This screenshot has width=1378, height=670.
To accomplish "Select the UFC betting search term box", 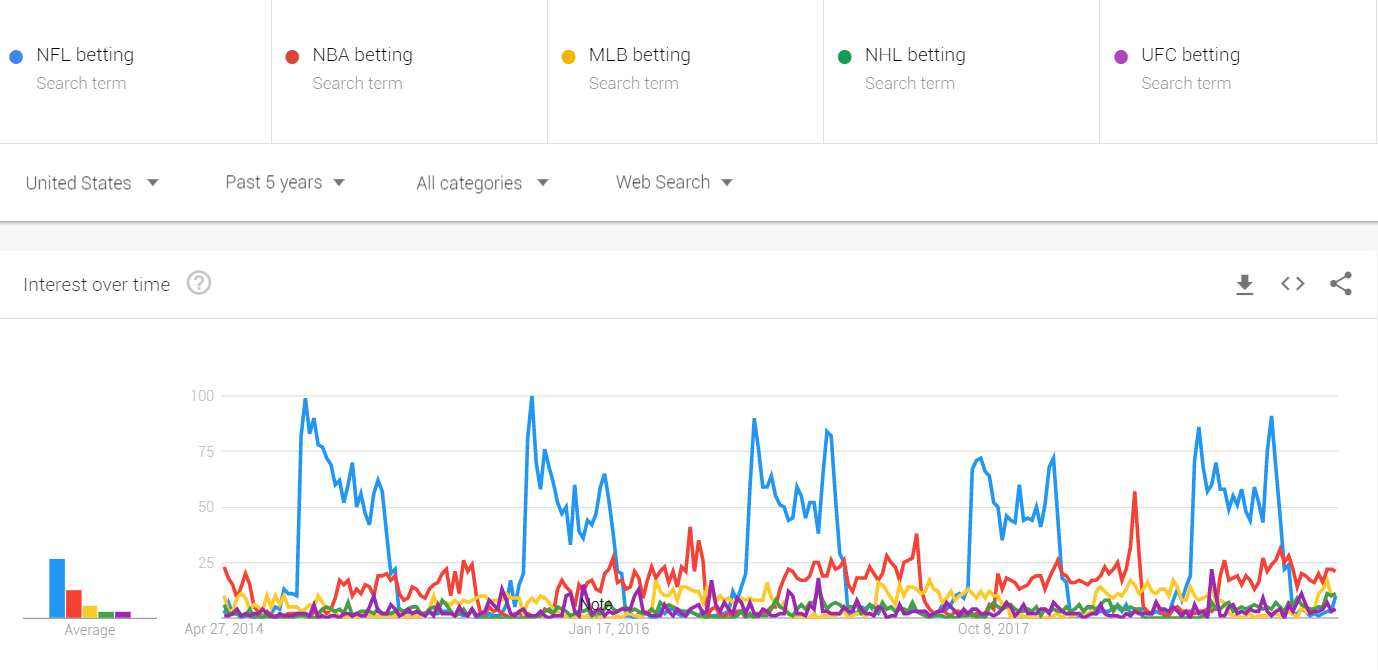I will (1238, 71).
